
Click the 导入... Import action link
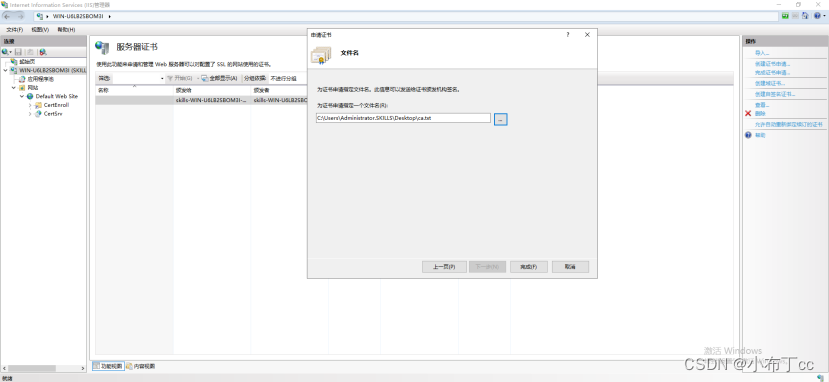tap(762, 53)
